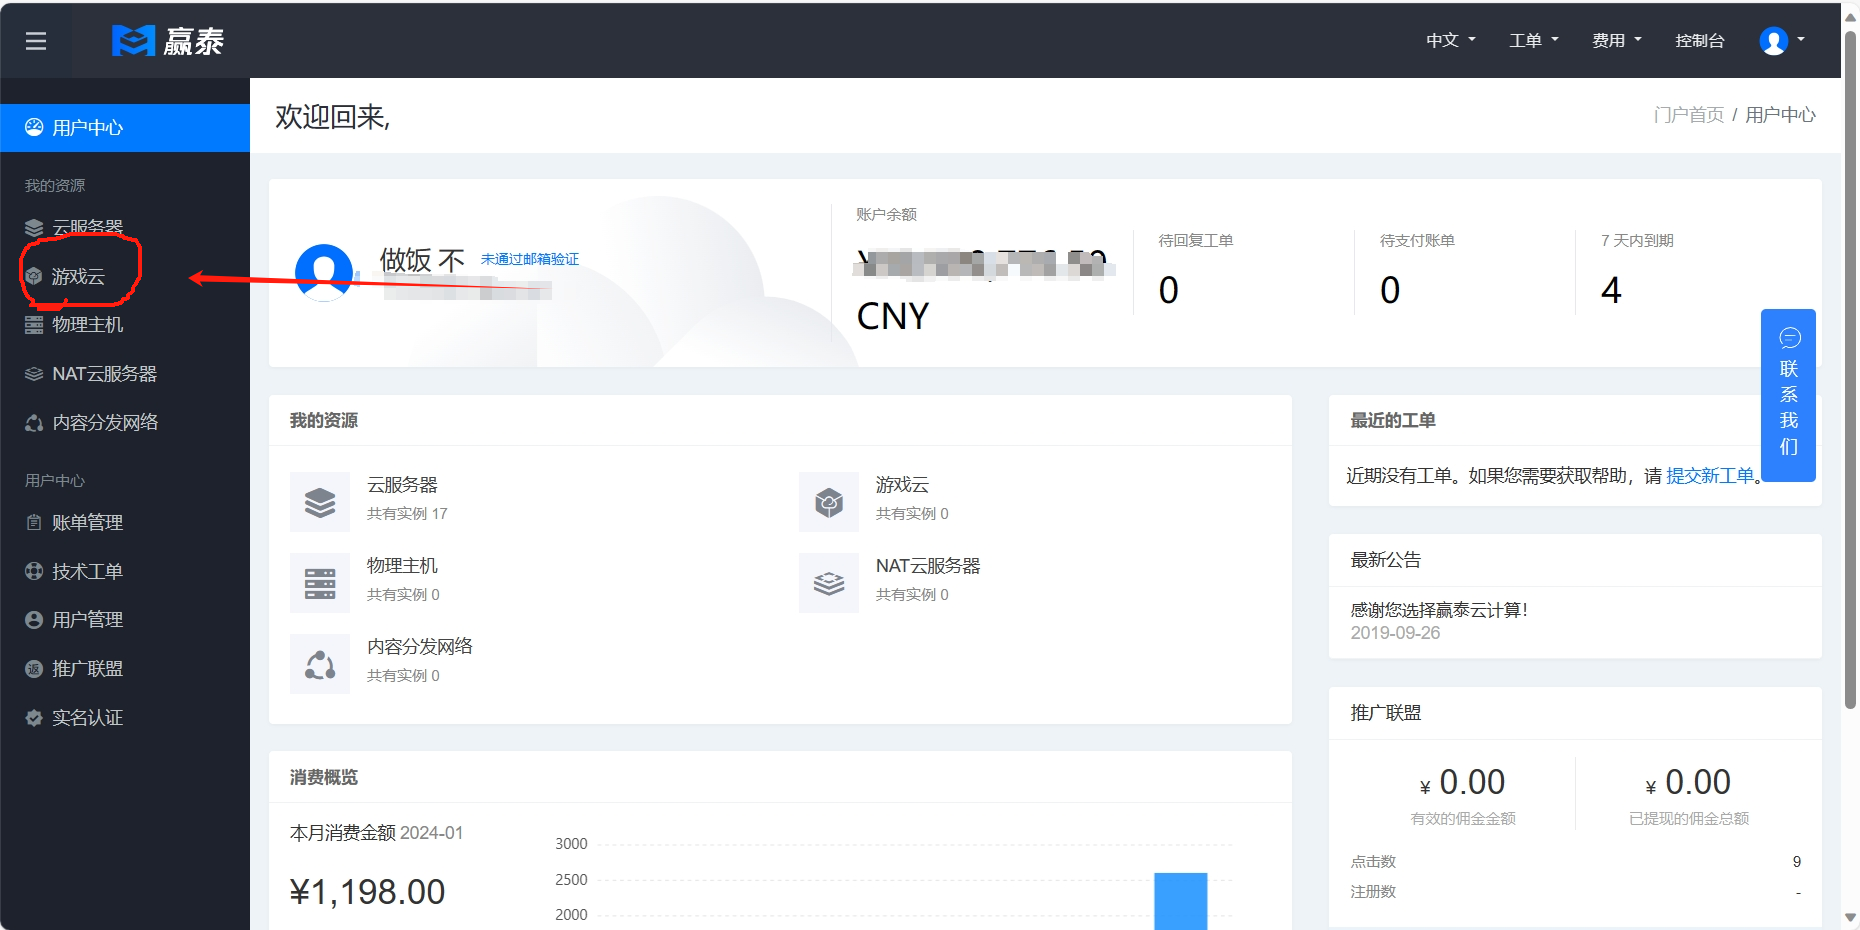Open 控制台 in the top navigation
Viewport: 1860px width, 930px height.
click(x=1700, y=41)
